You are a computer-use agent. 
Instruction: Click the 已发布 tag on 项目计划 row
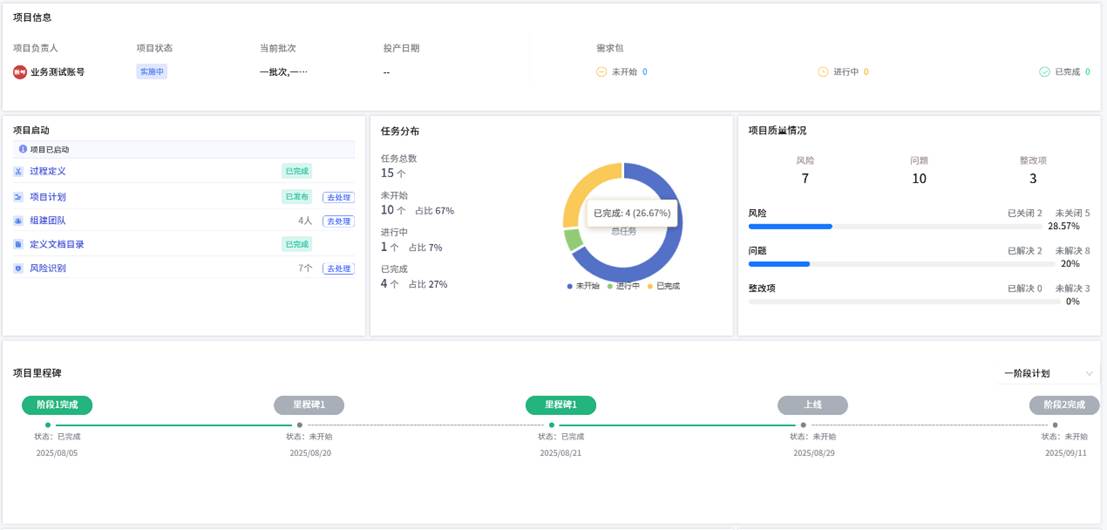pos(297,198)
